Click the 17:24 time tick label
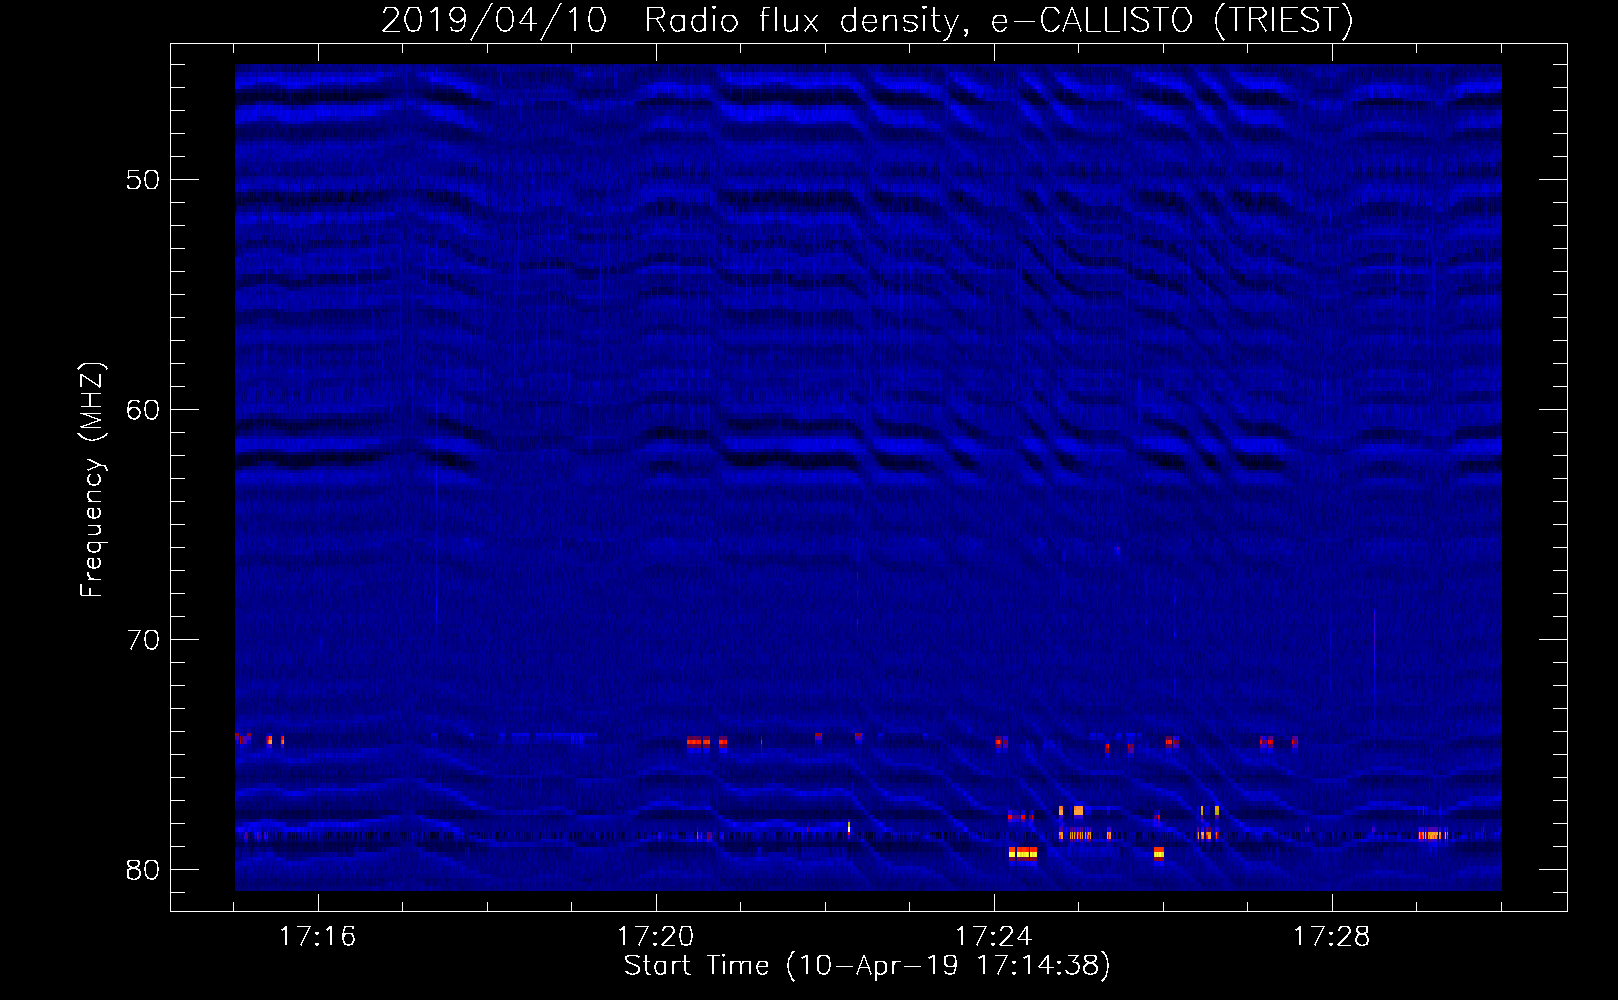 coord(993,936)
